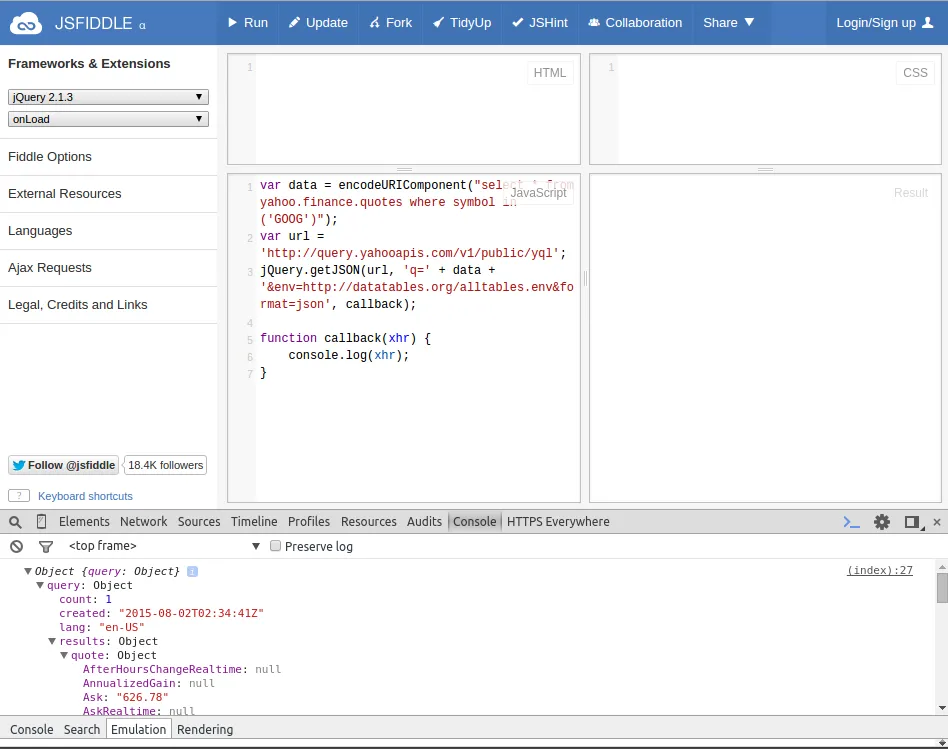Click the show drawer console prompt icon
This screenshot has width=948, height=749.
[851, 521]
